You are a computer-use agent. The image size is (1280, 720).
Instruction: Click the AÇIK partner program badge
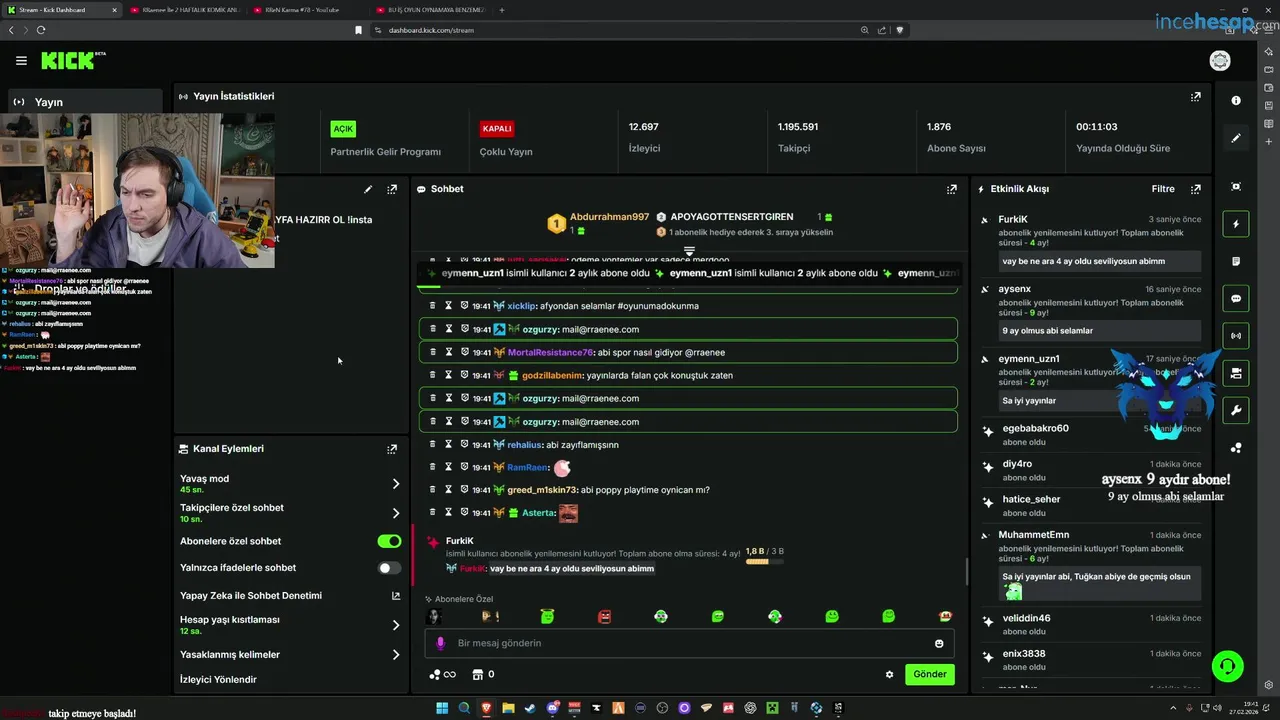coord(343,129)
